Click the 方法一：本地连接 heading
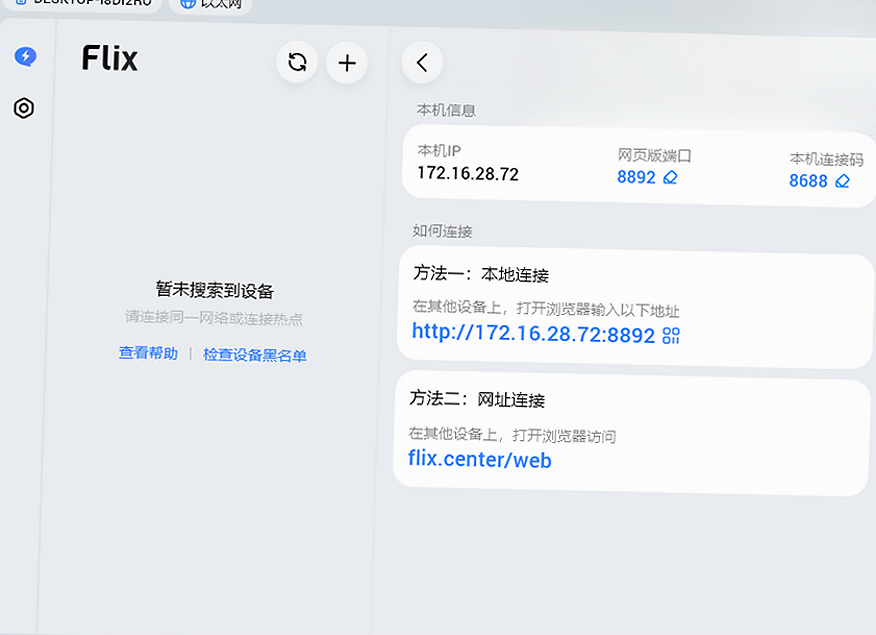 tap(481, 274)
